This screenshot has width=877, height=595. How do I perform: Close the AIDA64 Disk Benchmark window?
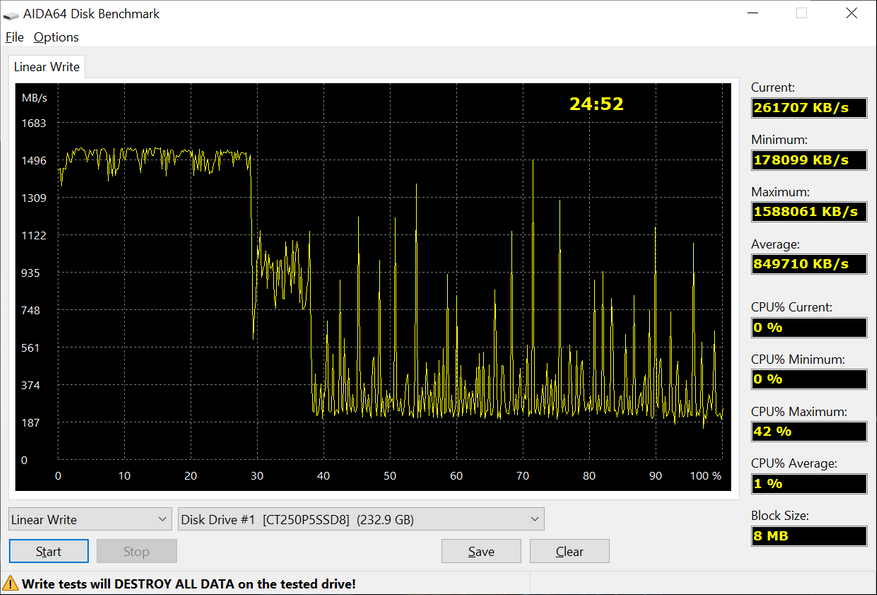coord(850,14)
